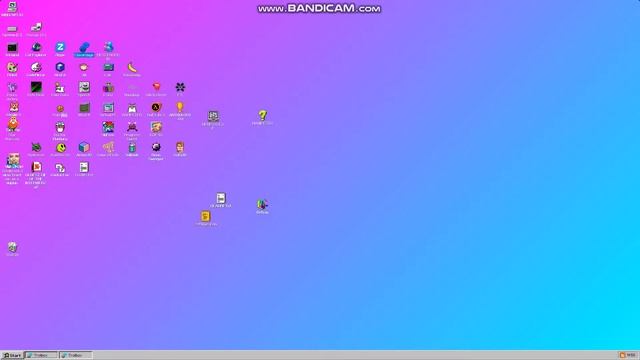Open the Start menu
Screen dimensions: 640x360
tap(12, 356)
